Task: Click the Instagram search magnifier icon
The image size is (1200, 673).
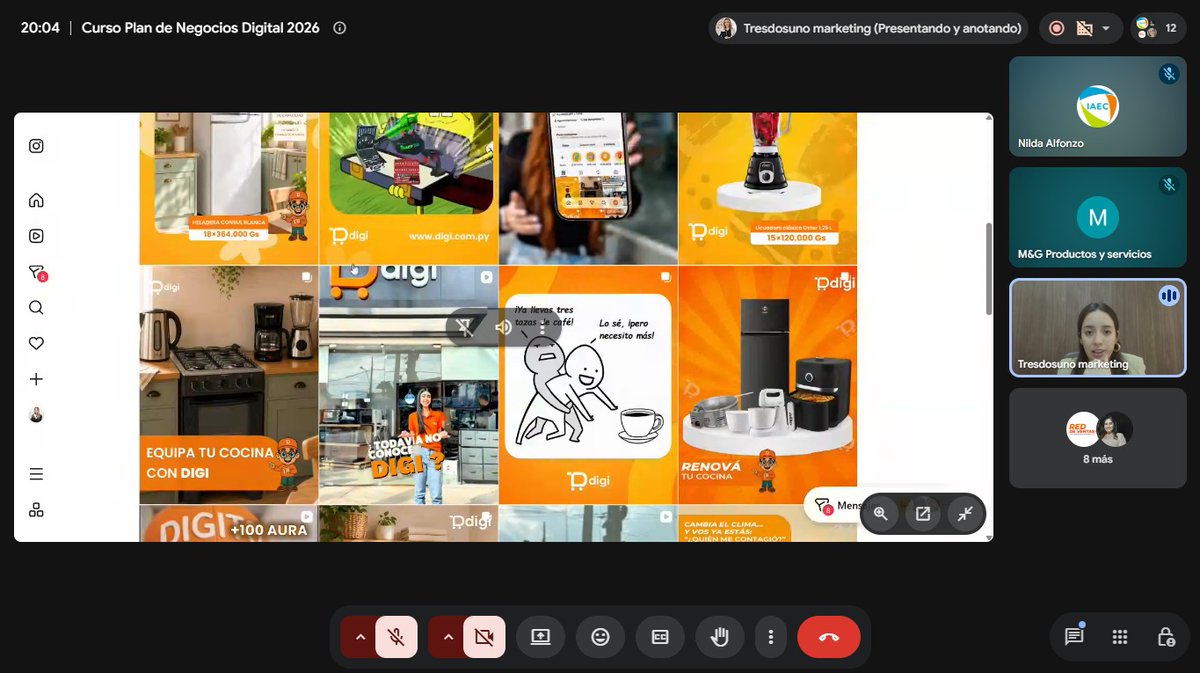Action: tap(36, 307)
